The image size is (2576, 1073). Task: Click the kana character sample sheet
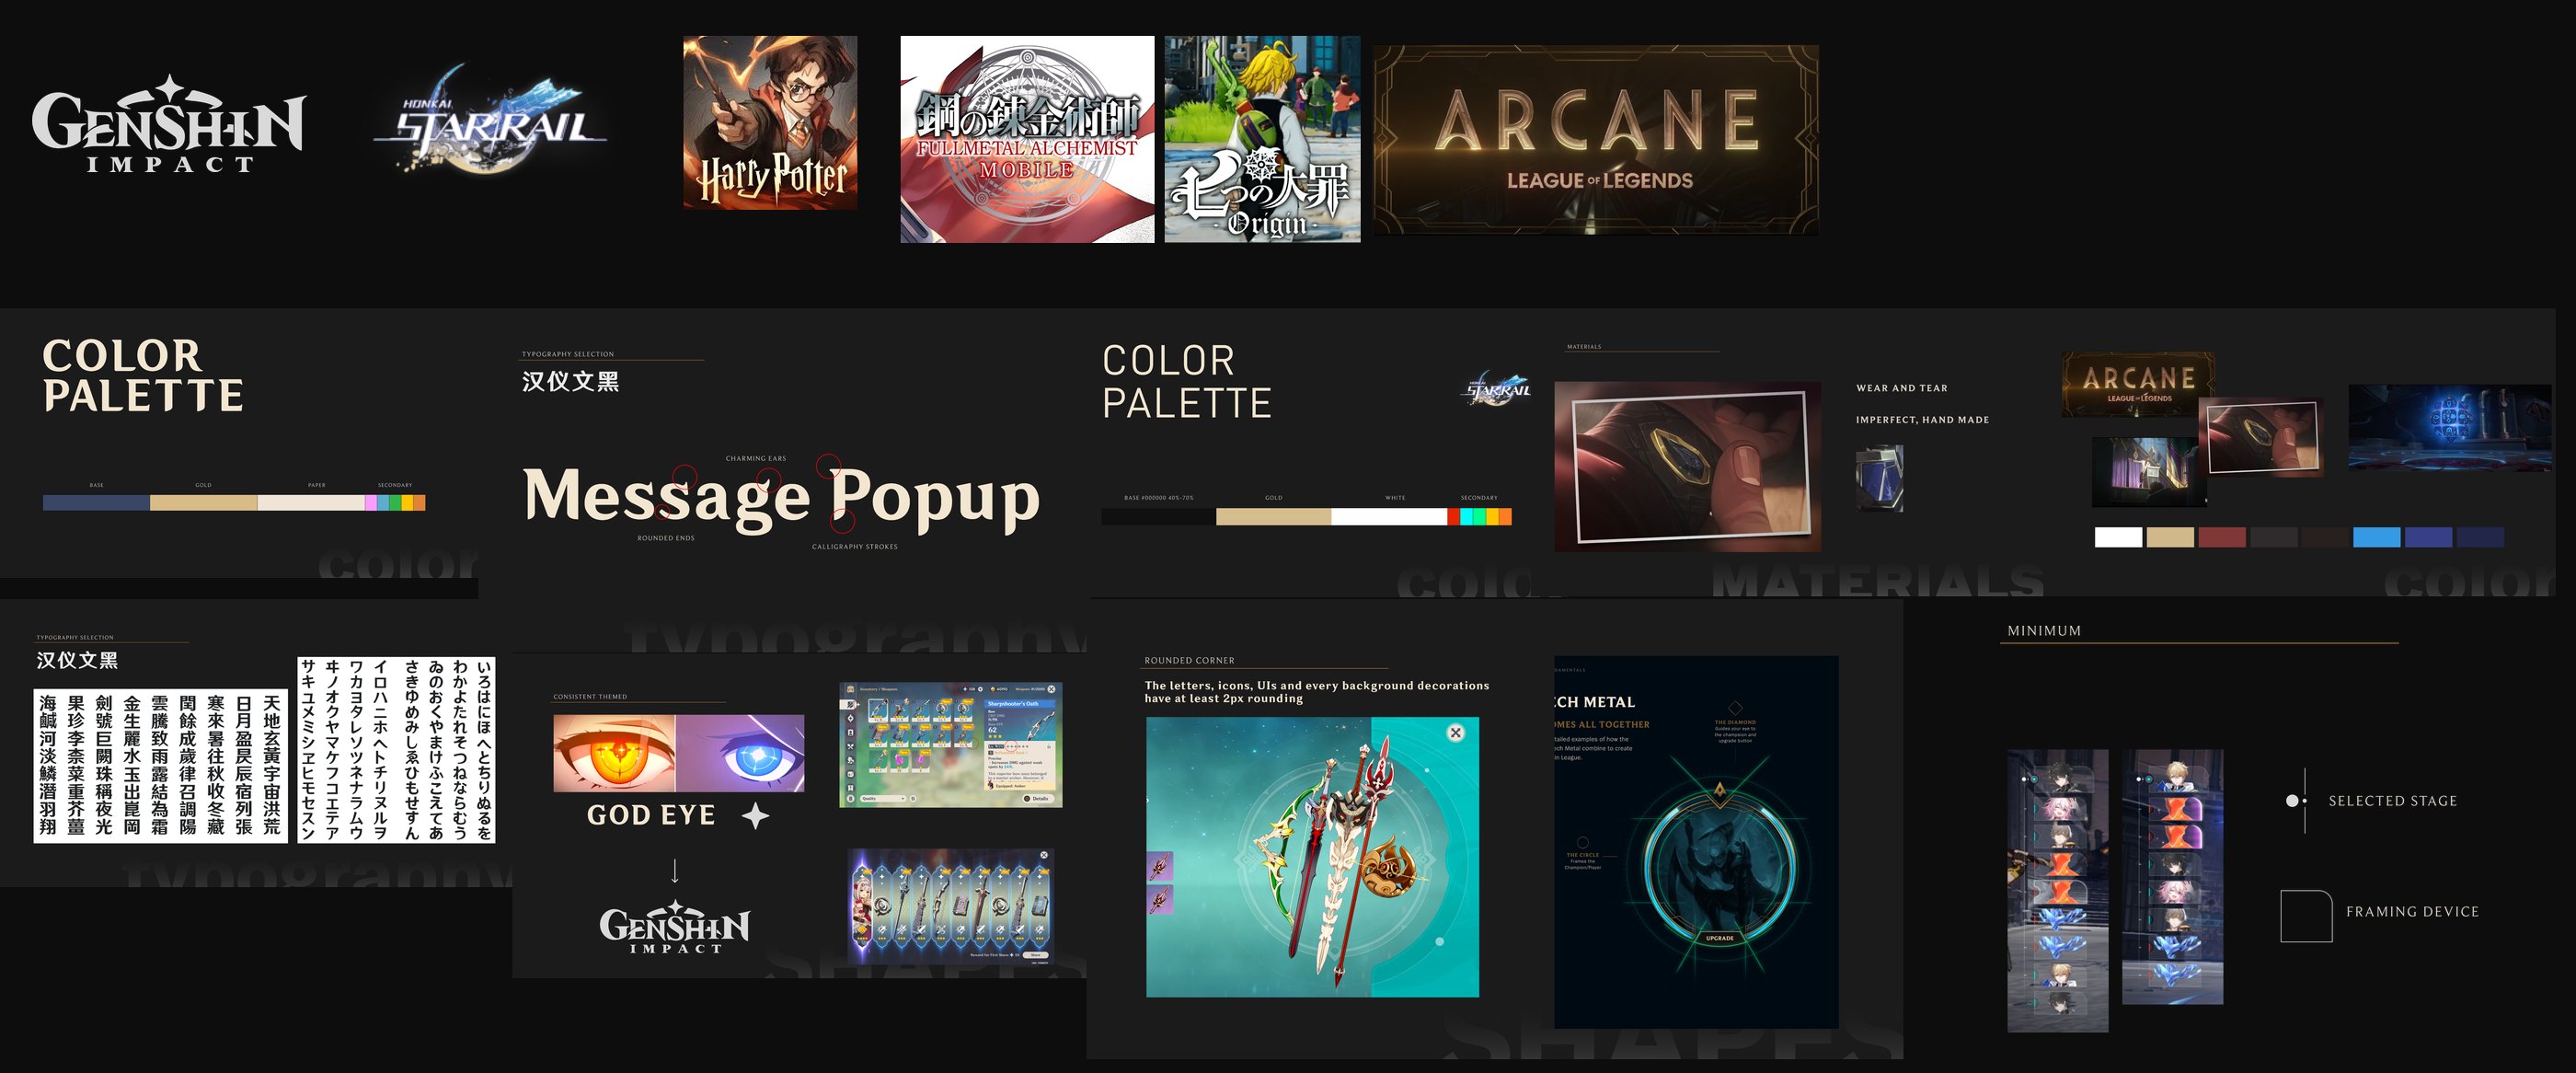pyautogui.click(x=396, y=750)
